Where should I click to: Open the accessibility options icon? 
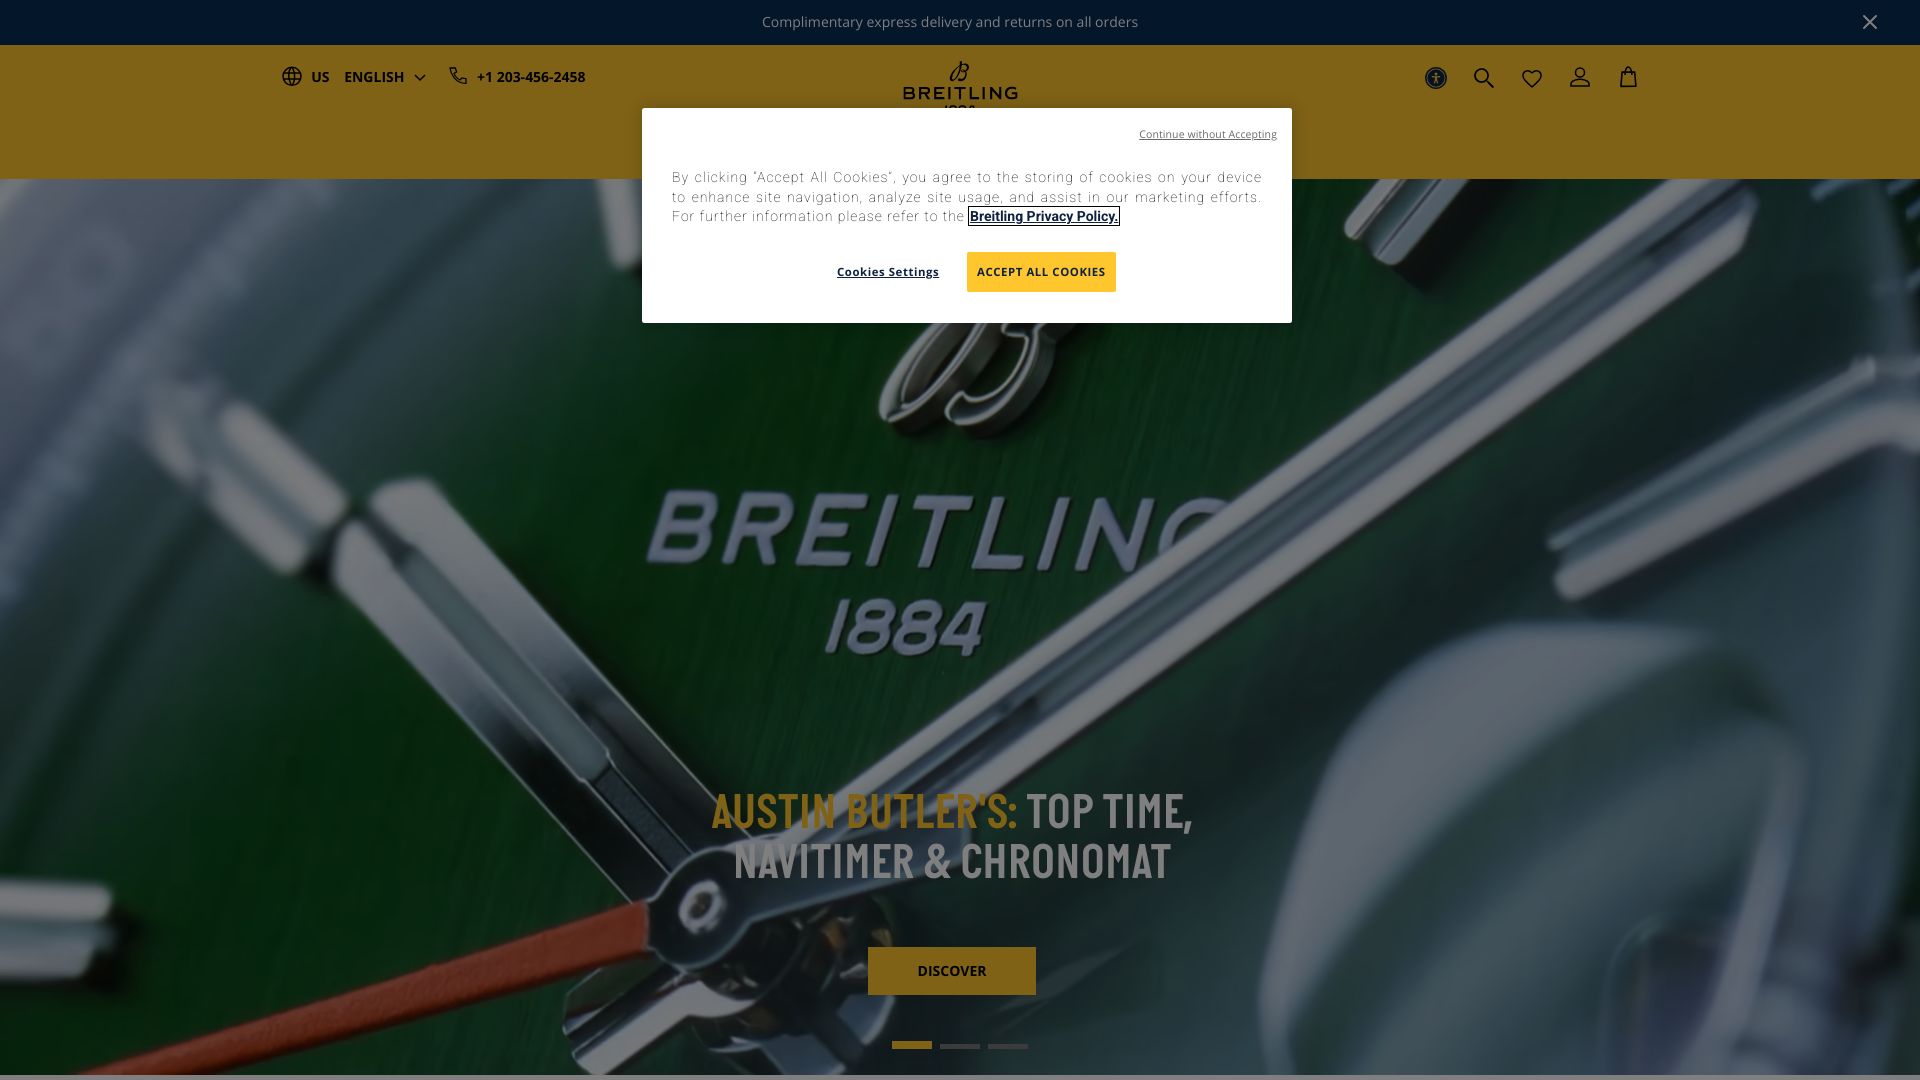(x=1436, y=78)
